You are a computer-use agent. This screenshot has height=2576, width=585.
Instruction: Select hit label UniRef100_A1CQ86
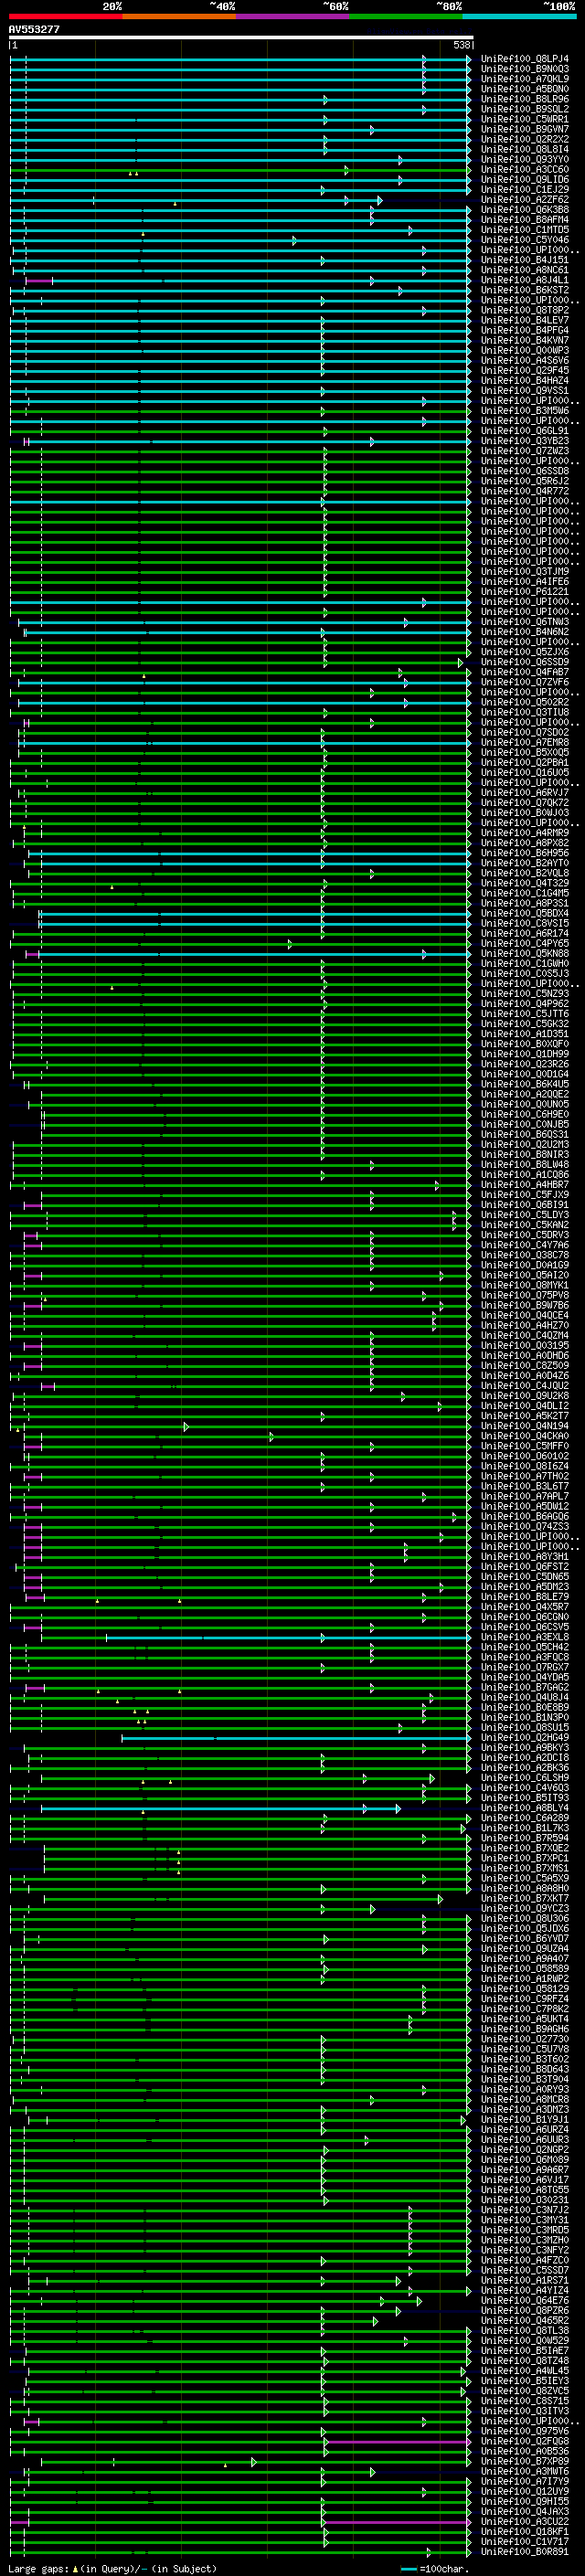(525, 1175)
